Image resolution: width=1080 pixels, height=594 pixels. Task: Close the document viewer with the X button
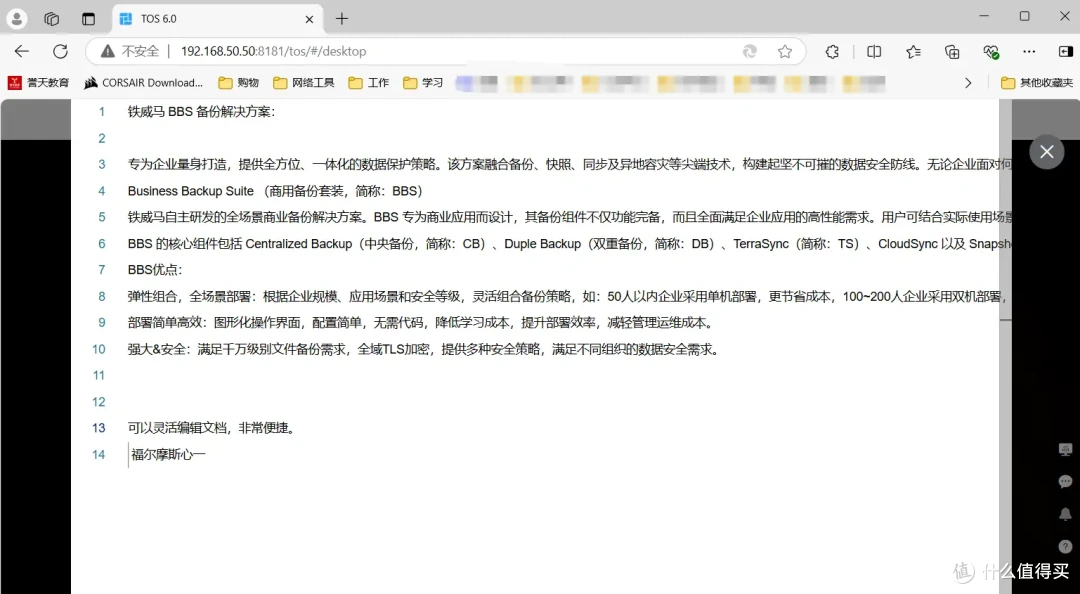(x=1046, y=152)
